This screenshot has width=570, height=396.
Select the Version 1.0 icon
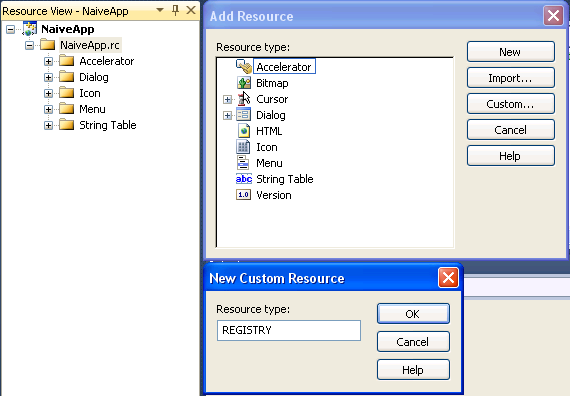244,195
